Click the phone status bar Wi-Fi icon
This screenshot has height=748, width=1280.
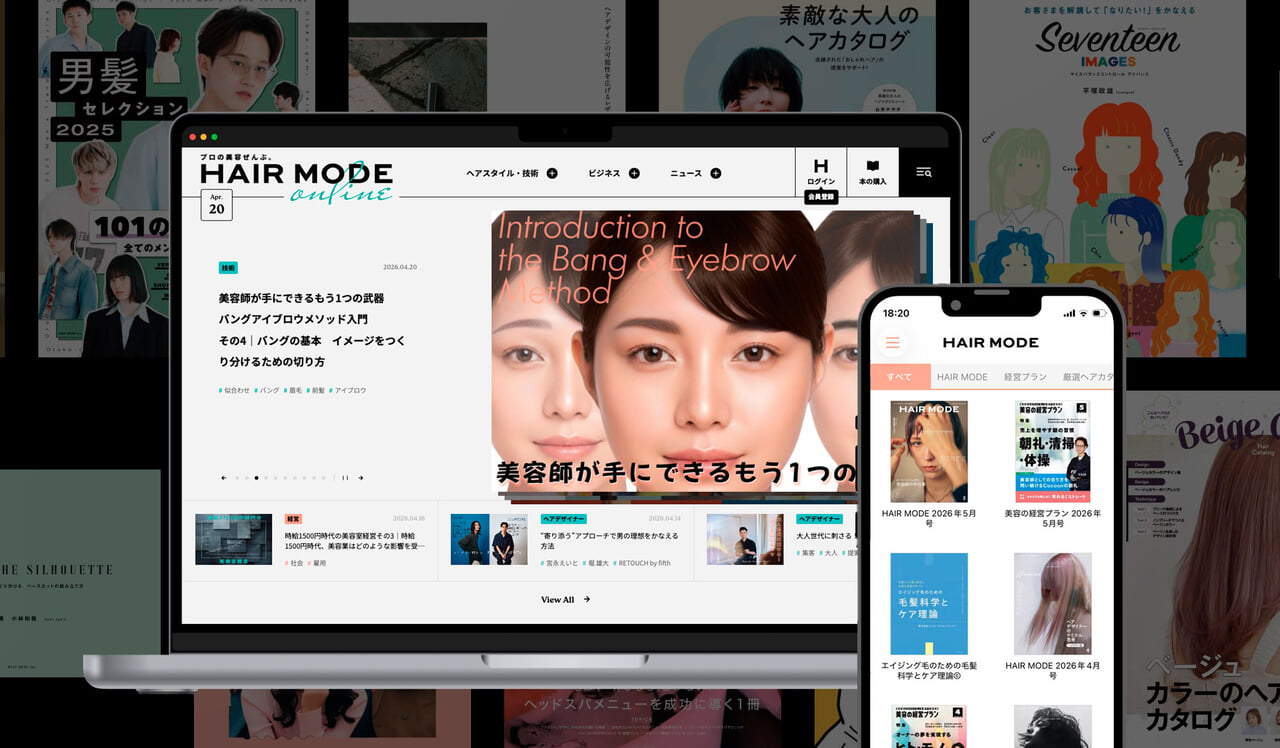(1083, 313)
